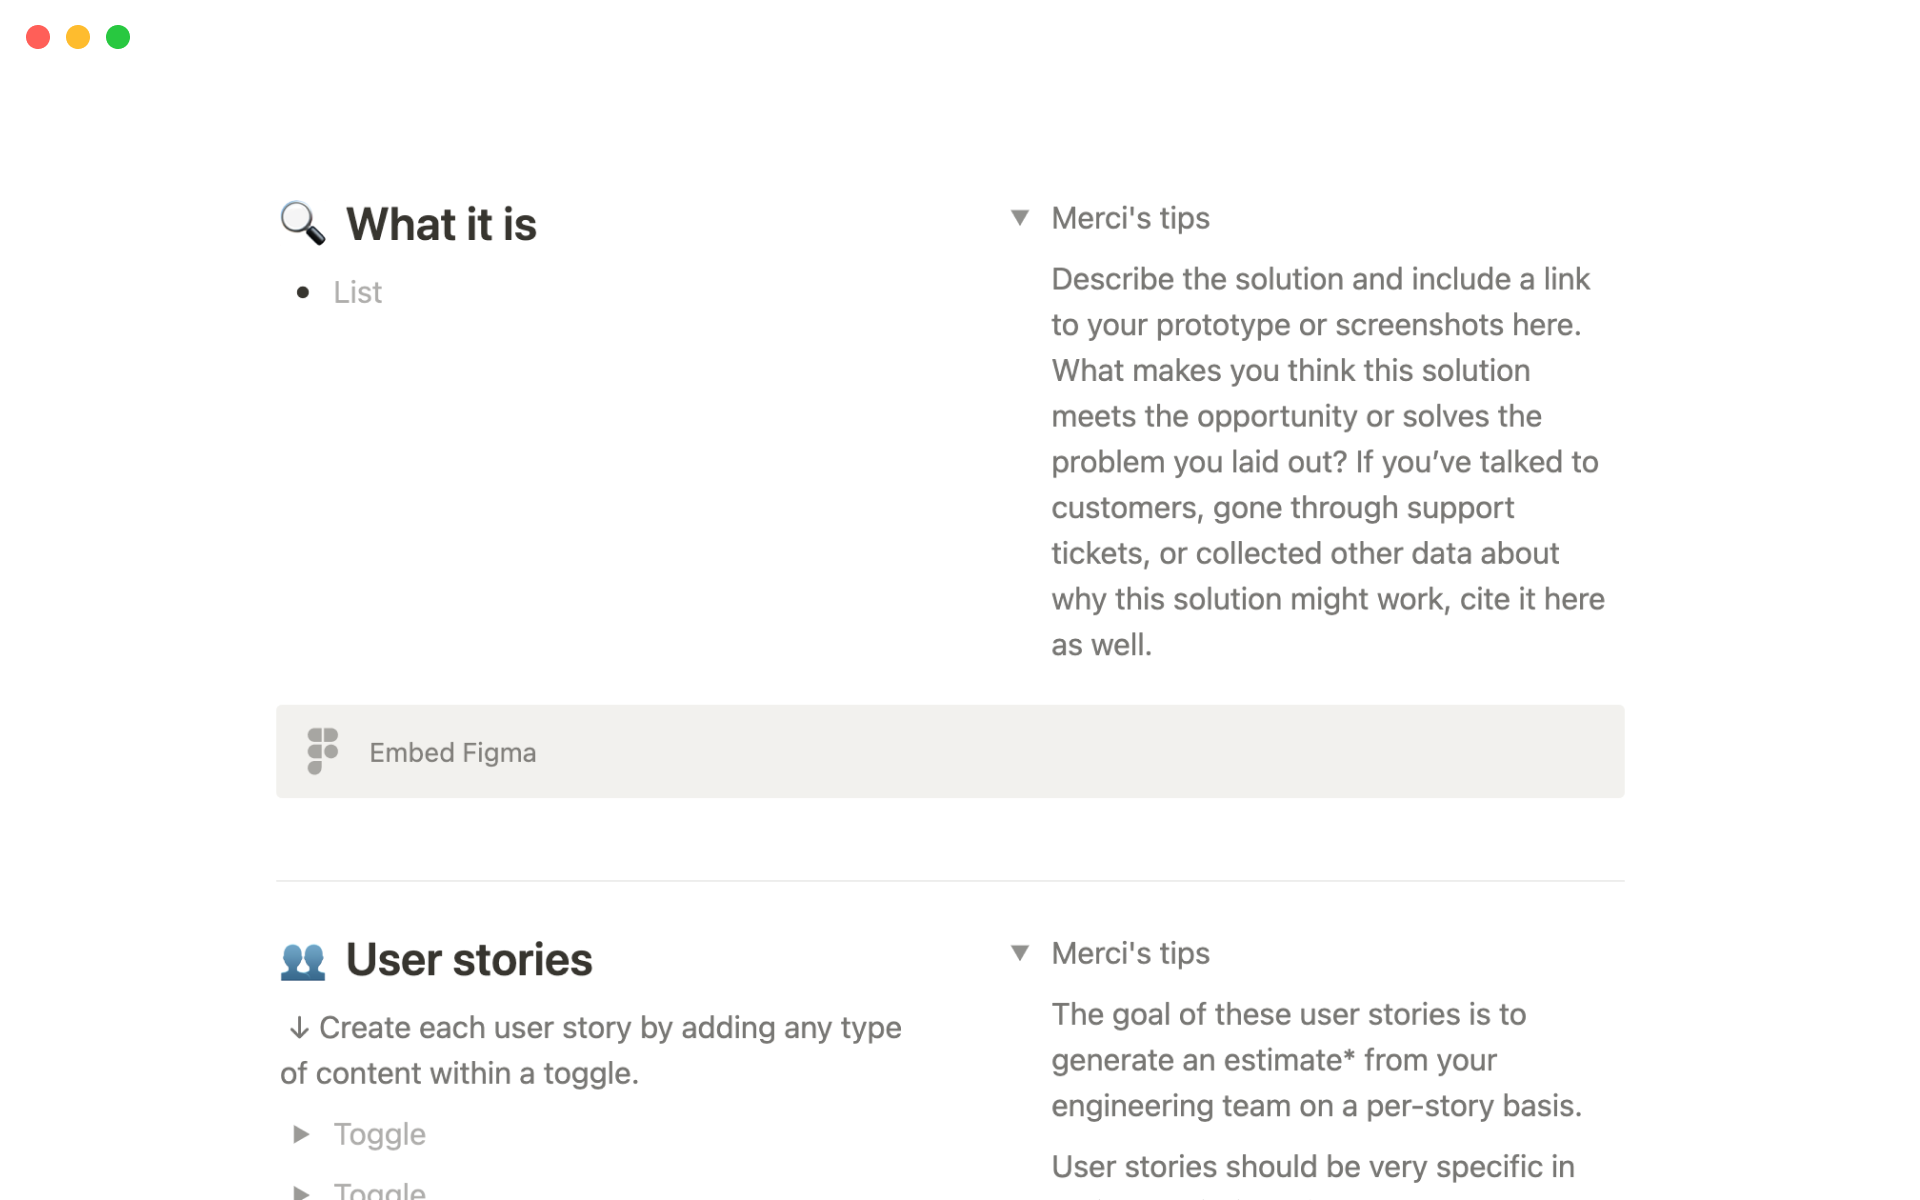
Task: Click the Merci's tips label beside User stories
Action: [1130, 953]
